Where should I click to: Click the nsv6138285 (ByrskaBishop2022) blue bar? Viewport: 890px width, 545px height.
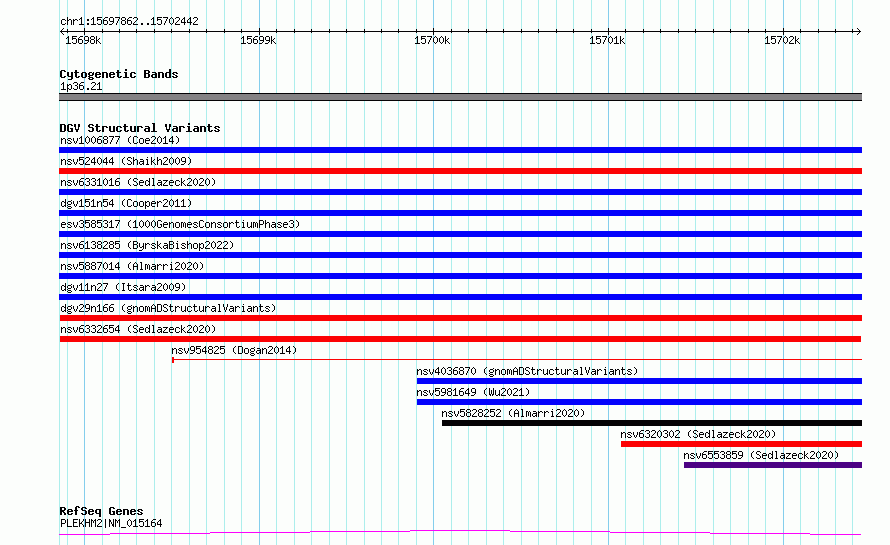tap(460, 255)
